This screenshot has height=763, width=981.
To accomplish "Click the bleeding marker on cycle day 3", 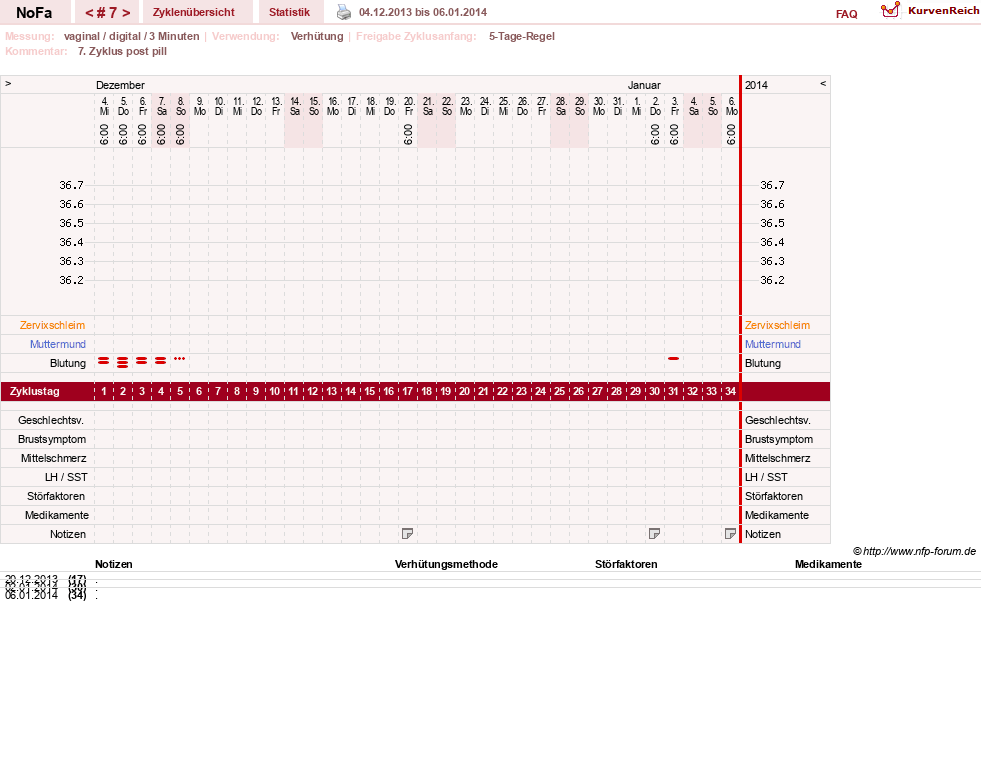I will tap(142, 361).
